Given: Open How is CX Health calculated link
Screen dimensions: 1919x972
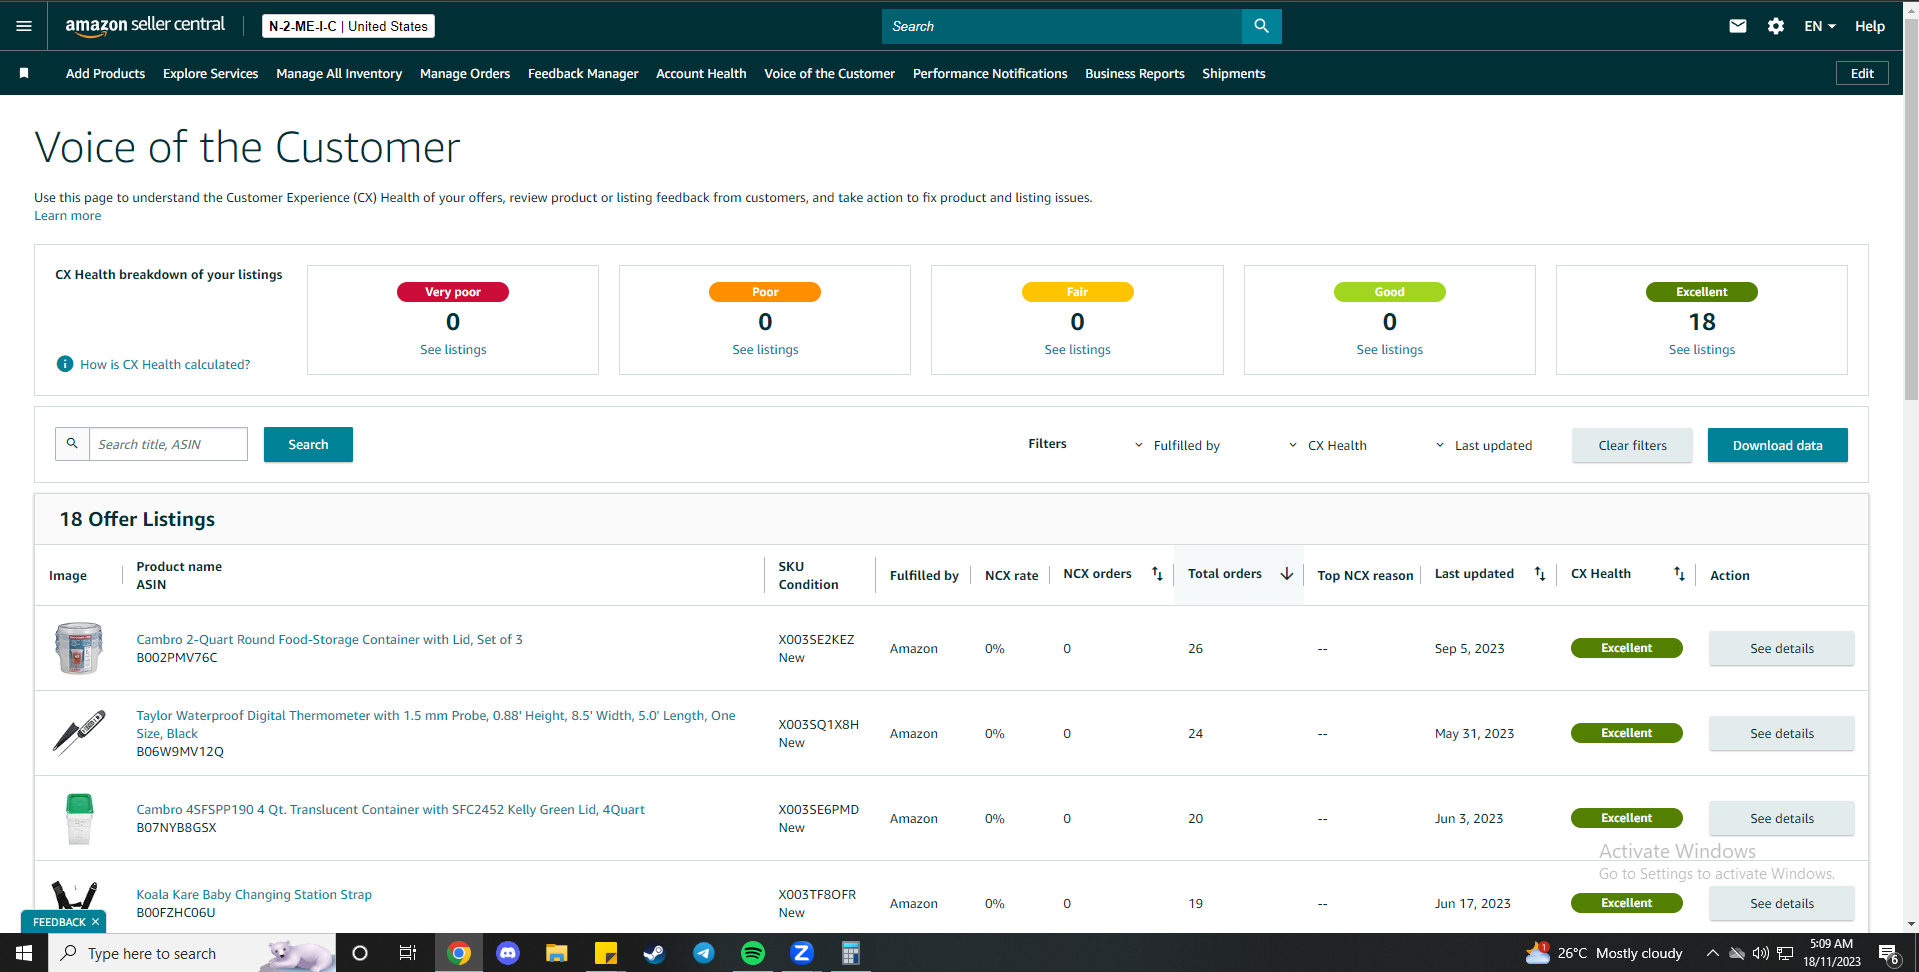Looking at the screenshot, I should pos(165,365).
